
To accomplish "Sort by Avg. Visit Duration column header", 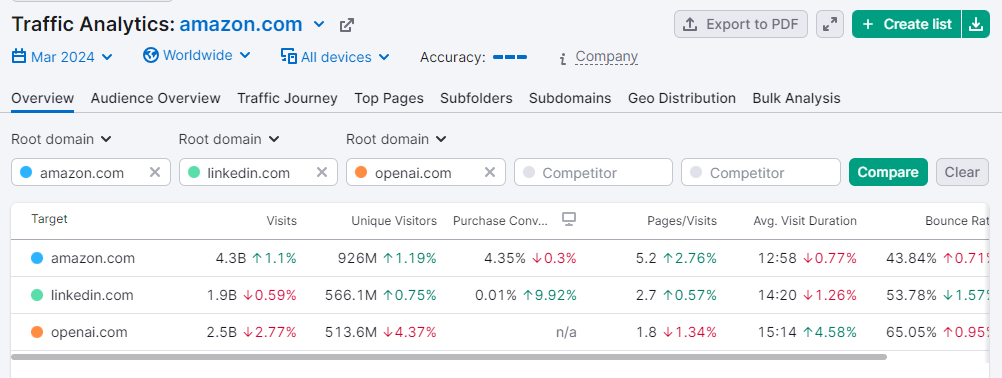I will click(805, 221).
